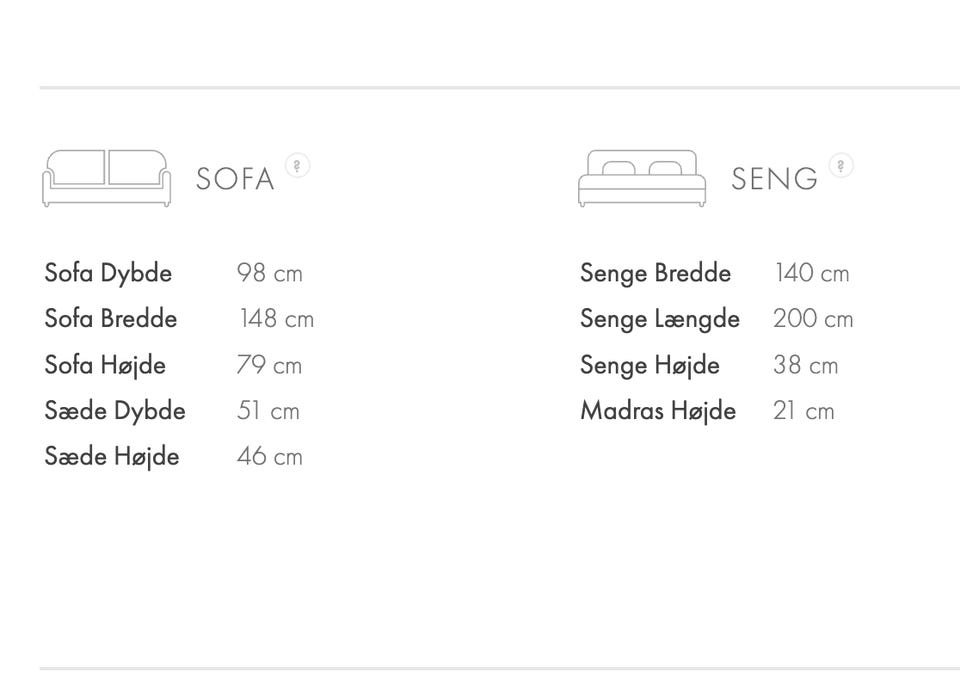The image size is (960, 697).
Task: Click the Sofa Bredde label
Action: click(111, 319)
